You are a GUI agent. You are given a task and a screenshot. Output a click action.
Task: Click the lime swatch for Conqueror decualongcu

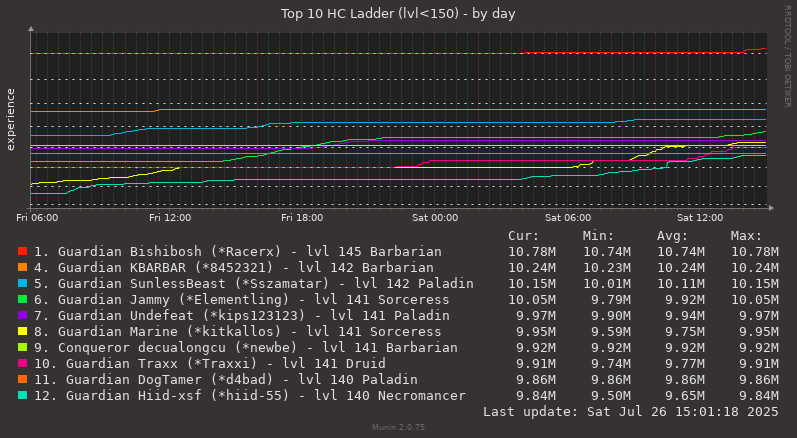point(22,347)
